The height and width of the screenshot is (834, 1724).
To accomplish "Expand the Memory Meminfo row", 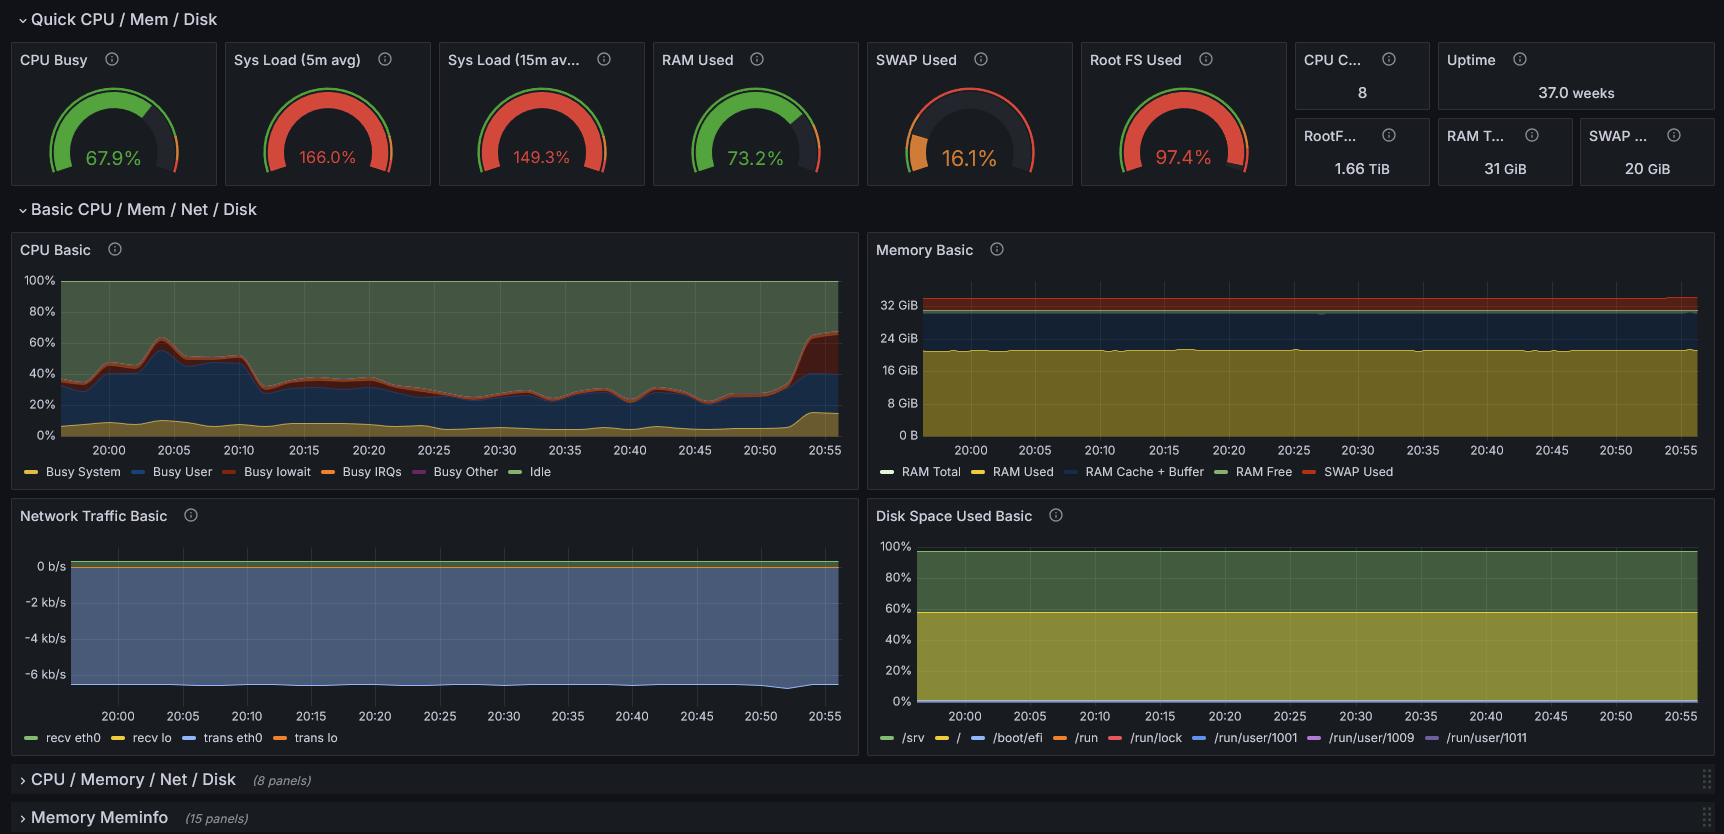I will pos(94,817).
